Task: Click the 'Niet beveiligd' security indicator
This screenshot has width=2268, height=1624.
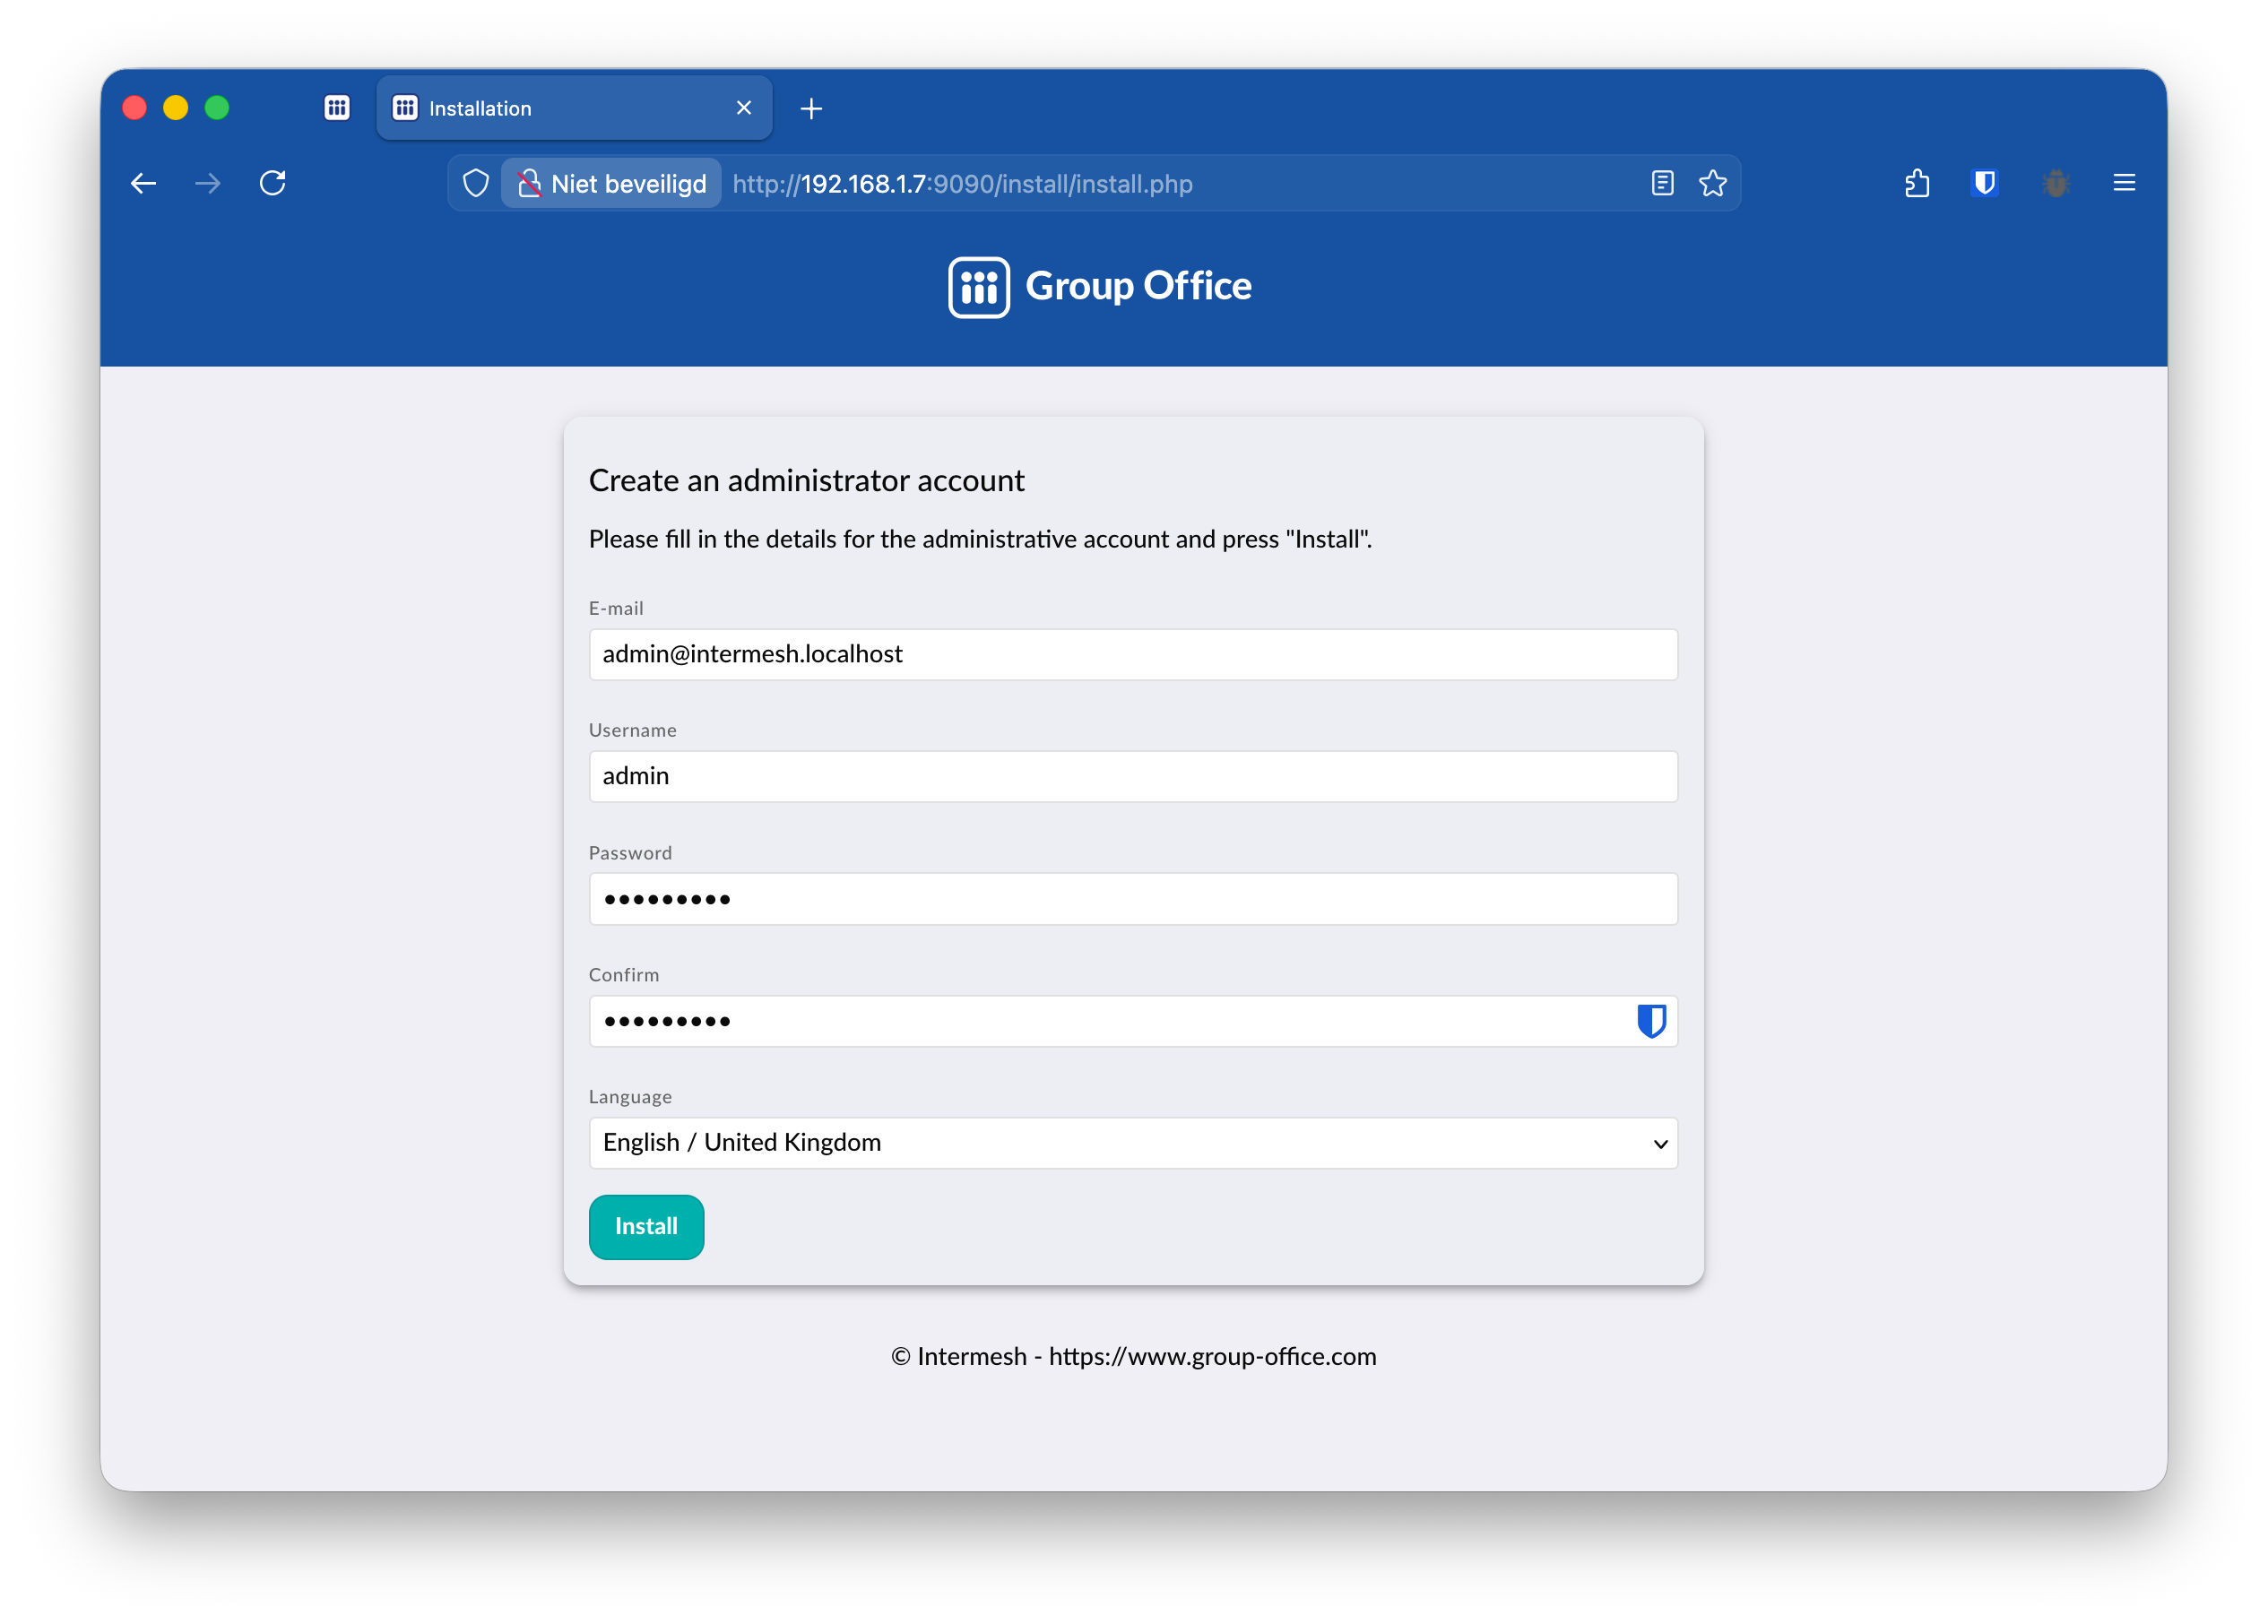Action: click(x=611, y=183)
